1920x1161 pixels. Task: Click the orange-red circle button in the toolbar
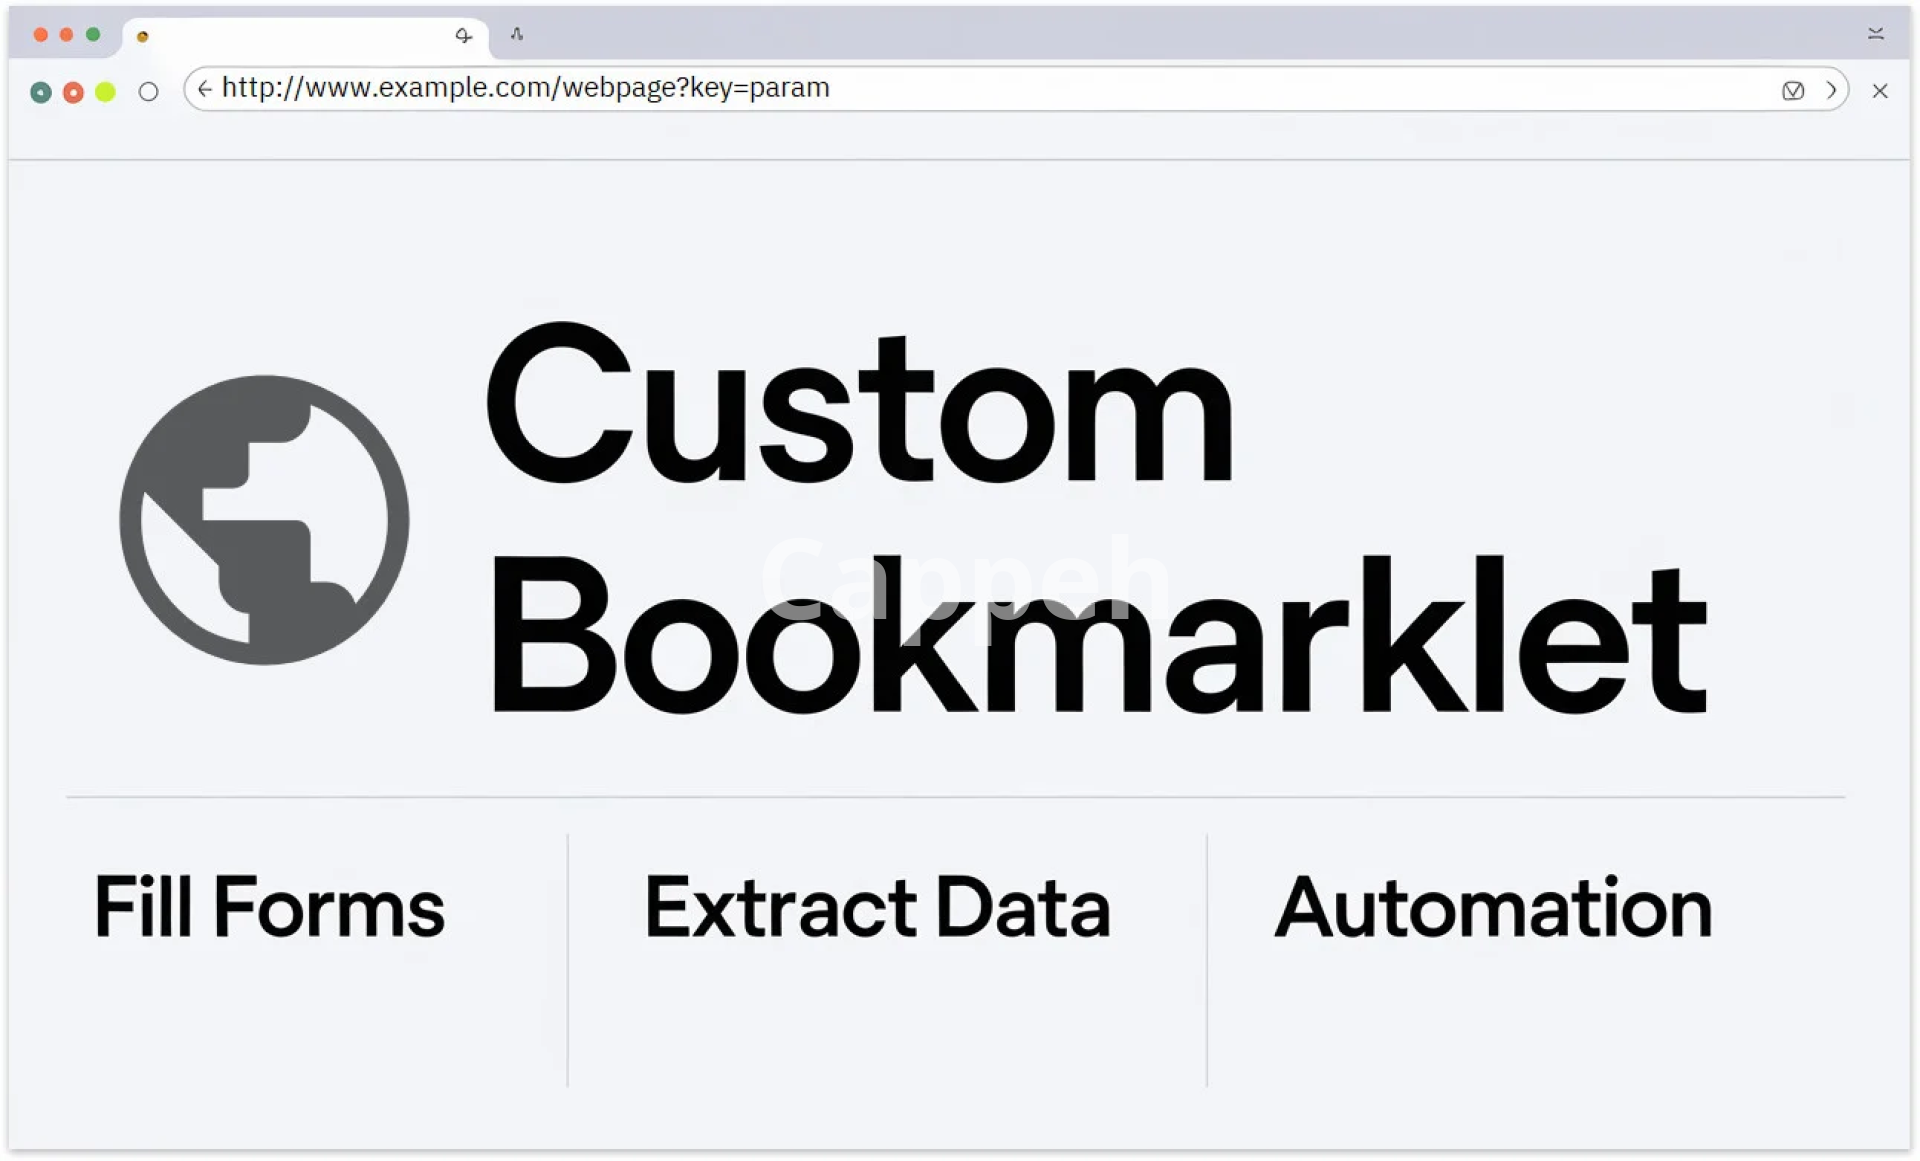[73, 92]
